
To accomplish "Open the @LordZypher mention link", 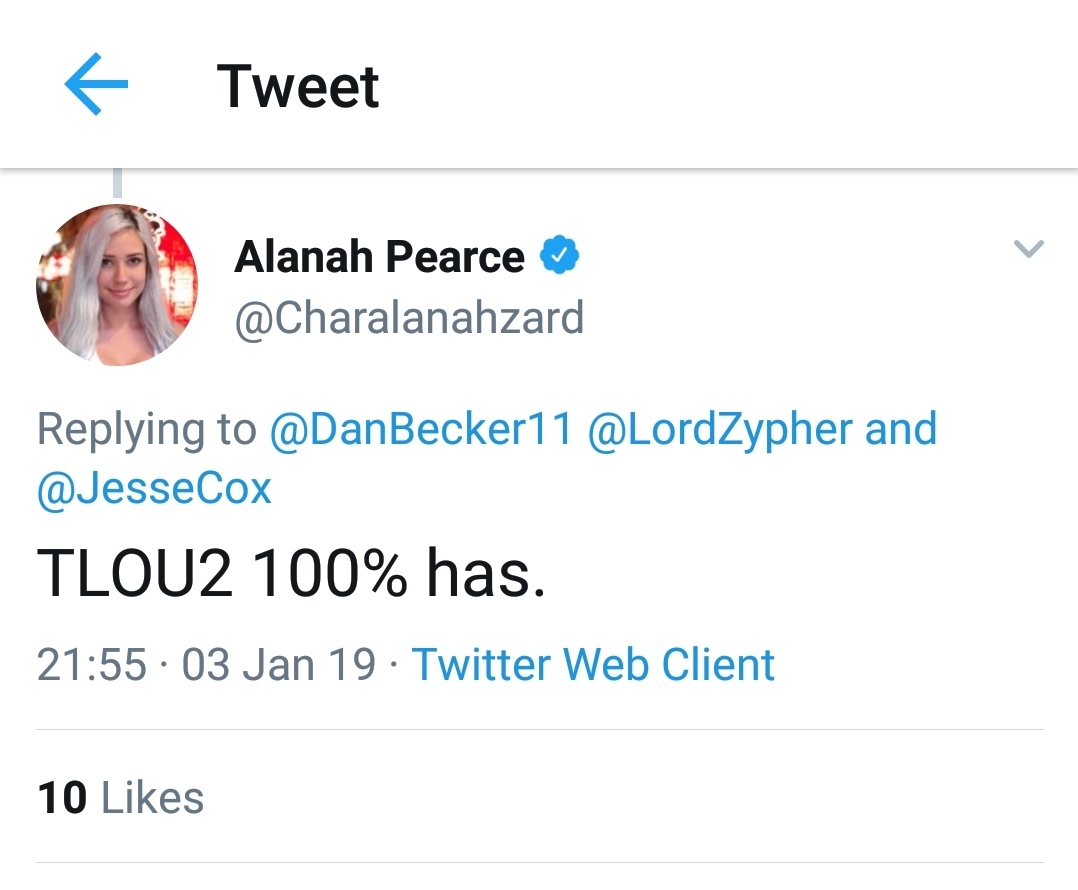I will point(720,429).
